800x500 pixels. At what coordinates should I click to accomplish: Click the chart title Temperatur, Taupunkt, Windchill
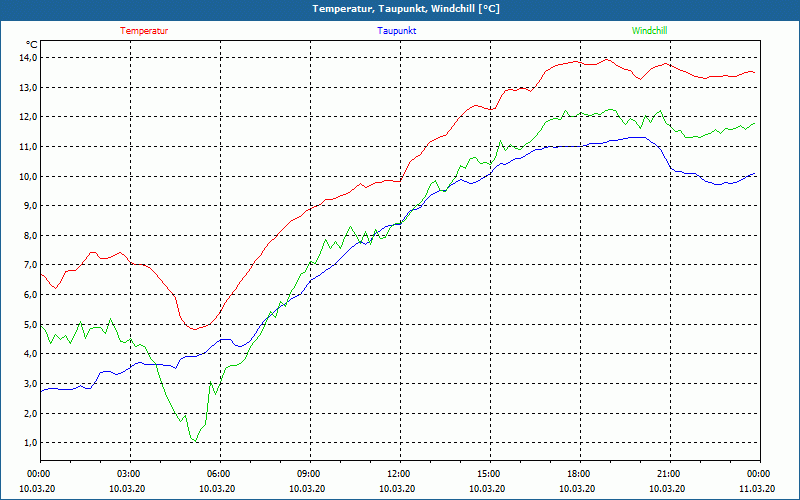(x=406, y=9)
